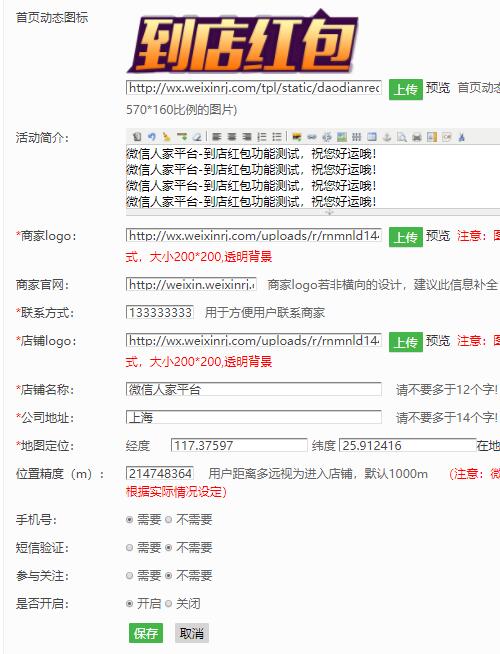Align text right in the editor

(246, 136)
